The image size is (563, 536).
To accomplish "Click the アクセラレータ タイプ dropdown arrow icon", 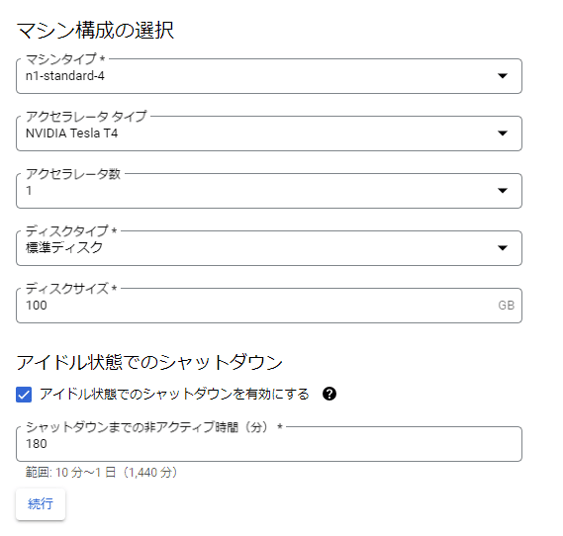I will [502, 133].
